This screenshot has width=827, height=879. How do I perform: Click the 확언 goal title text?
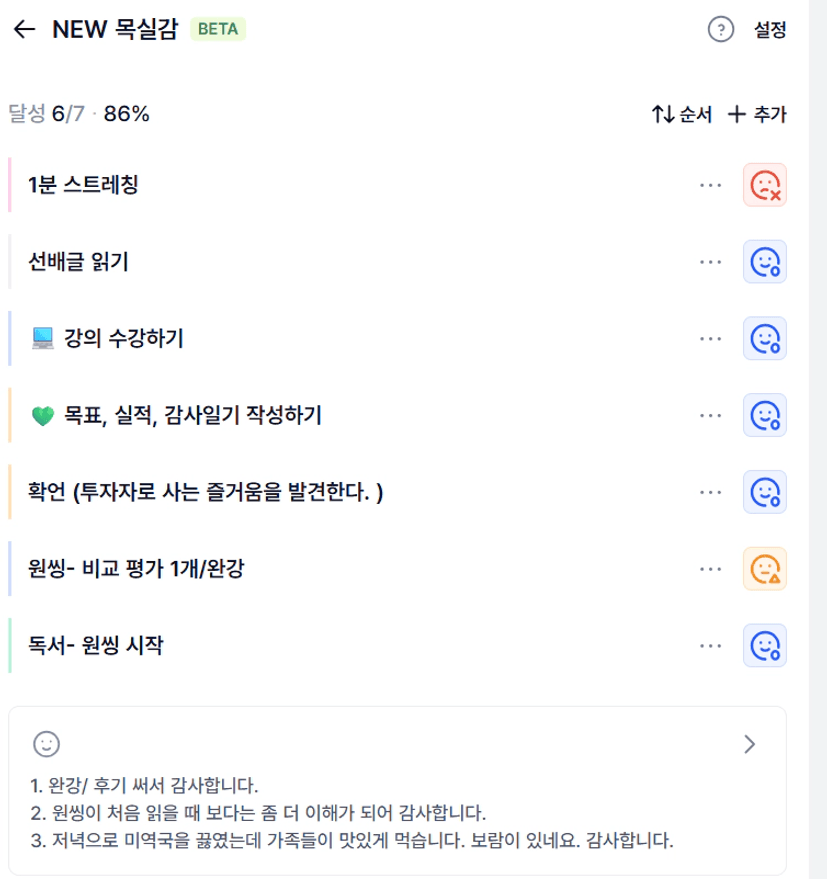[x=206, y=492]
